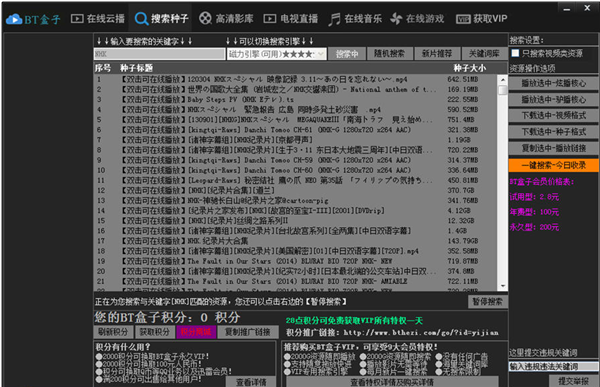Image resolution: width=600 pixels, height=387 pixels.
Task: Click the 获取VIP tab
Action: (x=482, y=19)
